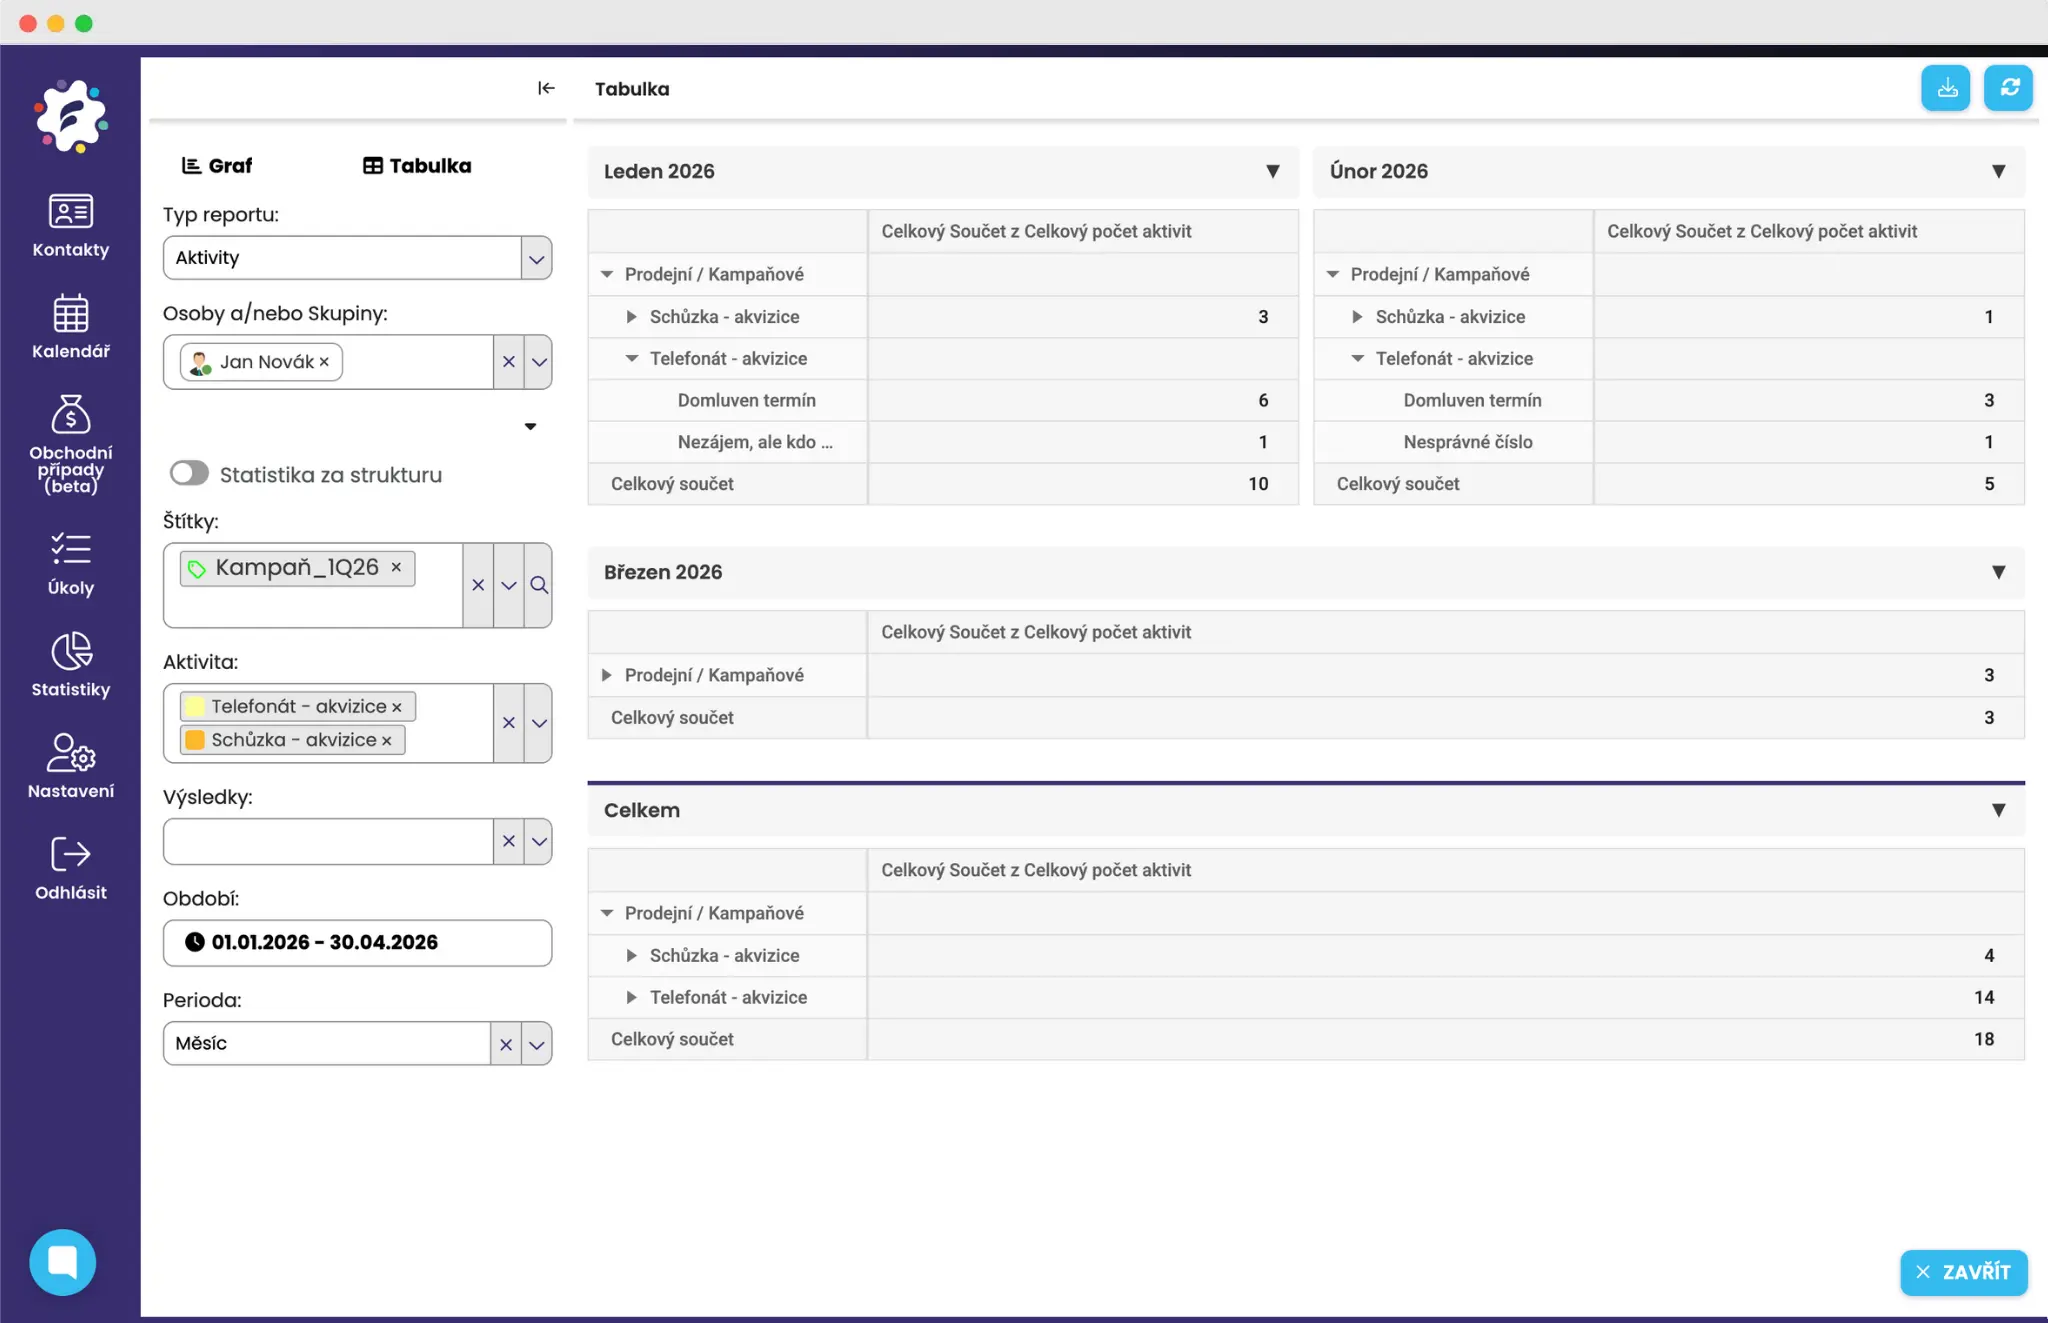Screen dimensions: 2048x1323
Task: Click the Období date range field
Action: coord(357,942)
